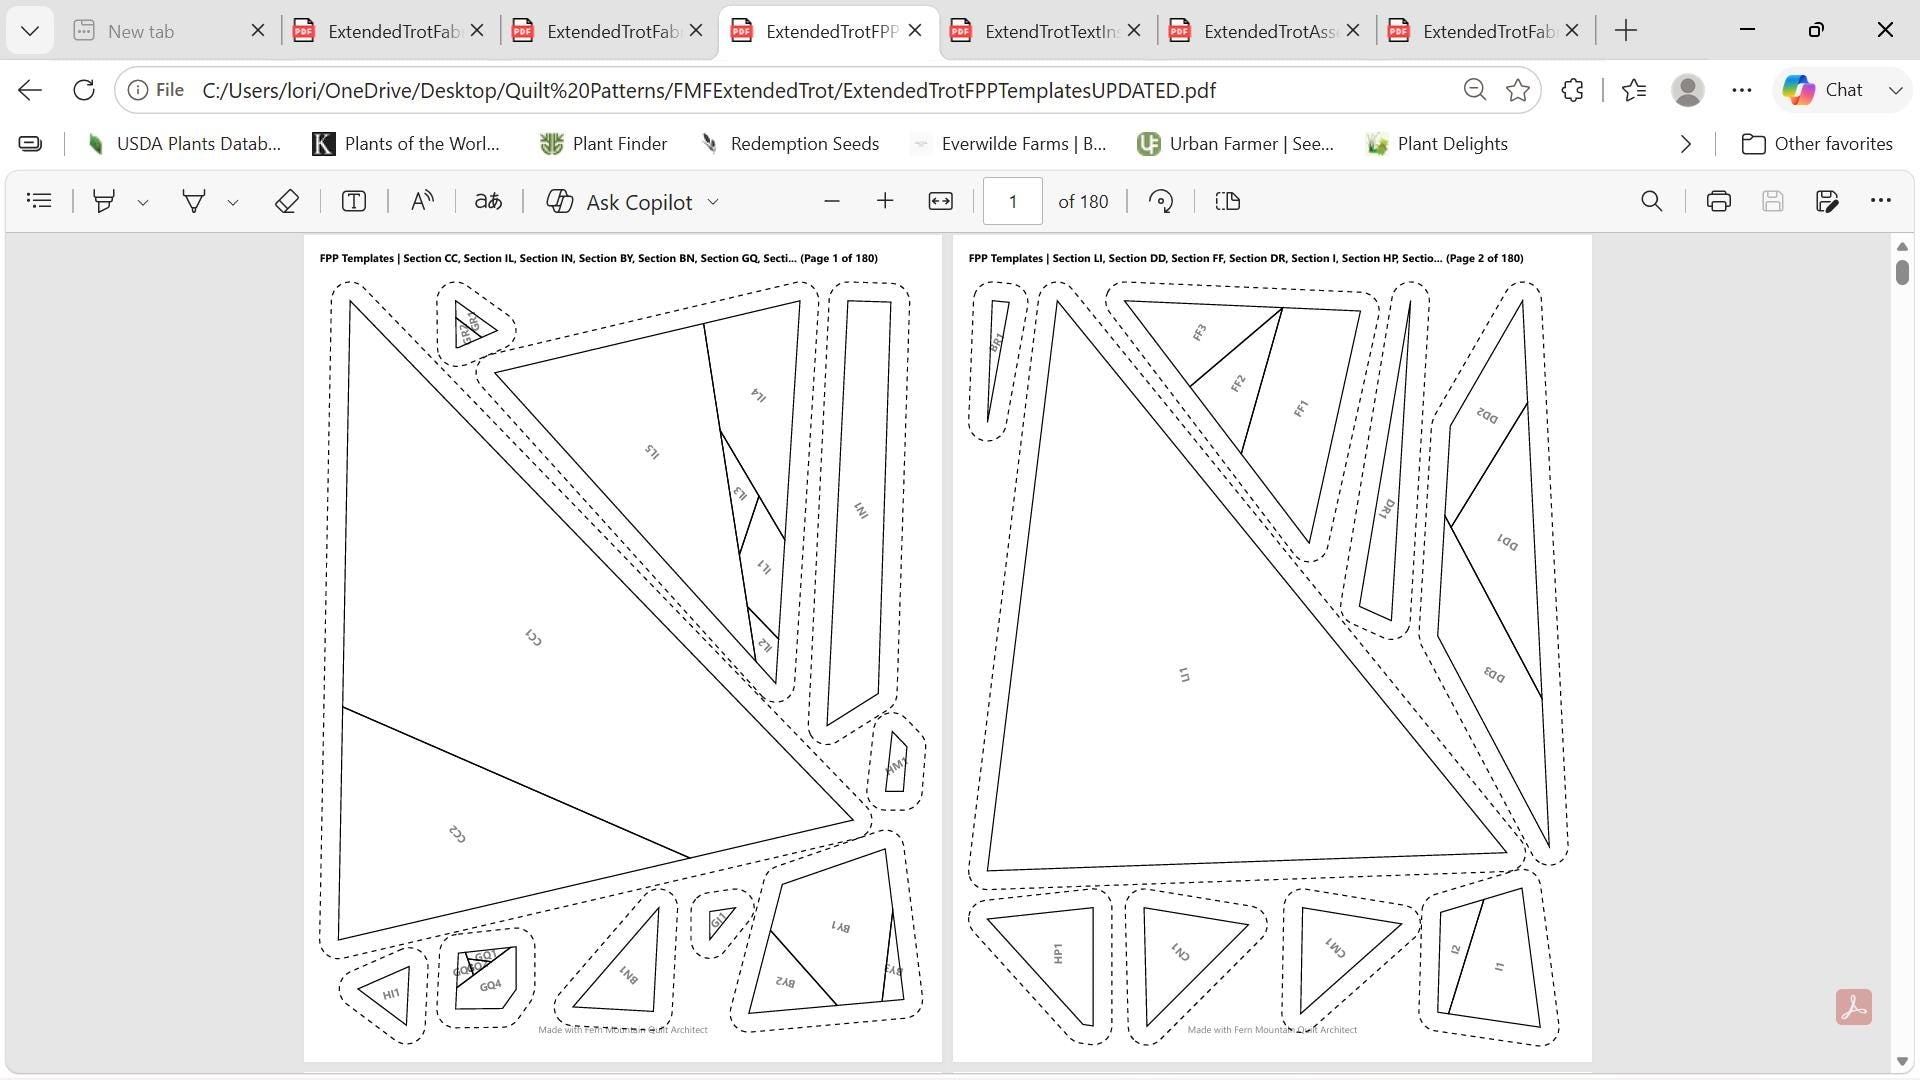The image size is (1920, 1080).
Task: Close the ExtendedTrotFPP tab
Action: click(915, 31)
